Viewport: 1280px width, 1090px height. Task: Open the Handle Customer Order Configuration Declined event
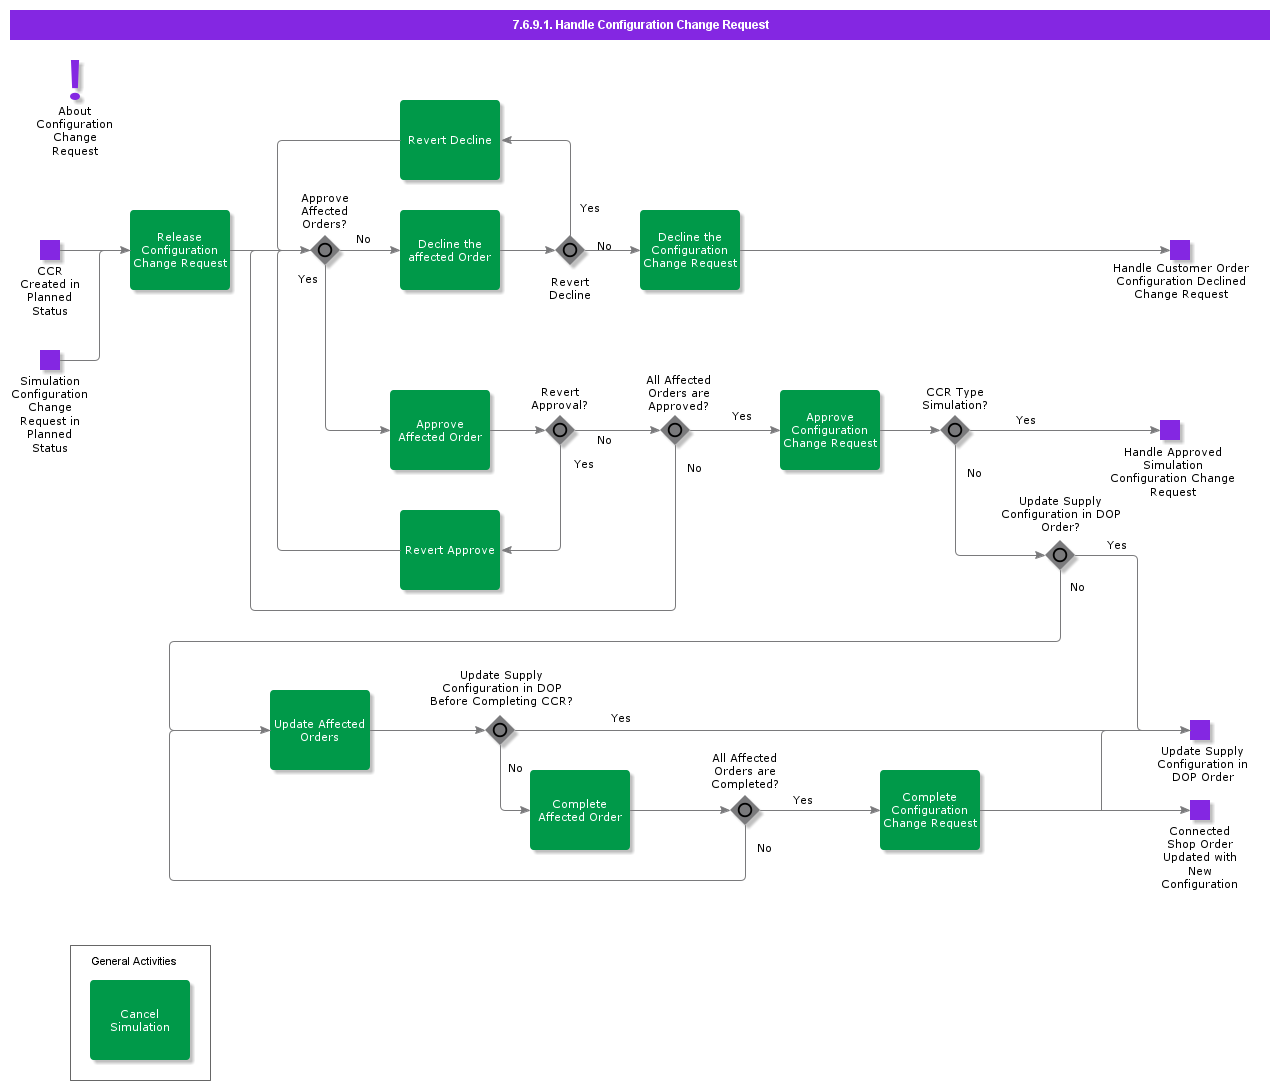(x=1180, y=250)
